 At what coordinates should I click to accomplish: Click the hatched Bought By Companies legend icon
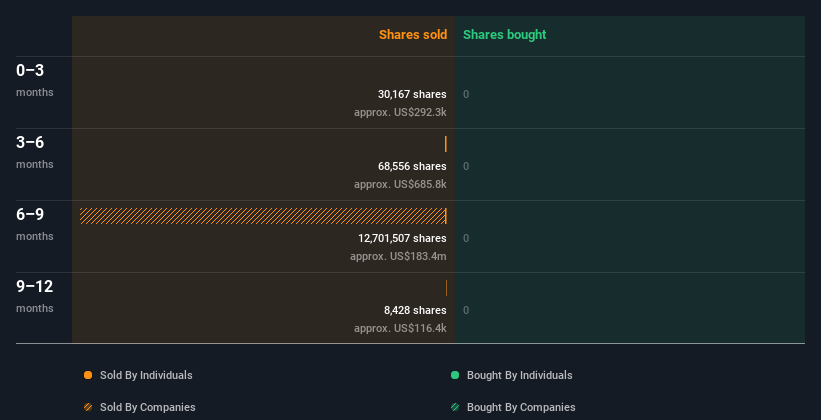(x=455, y=407)
